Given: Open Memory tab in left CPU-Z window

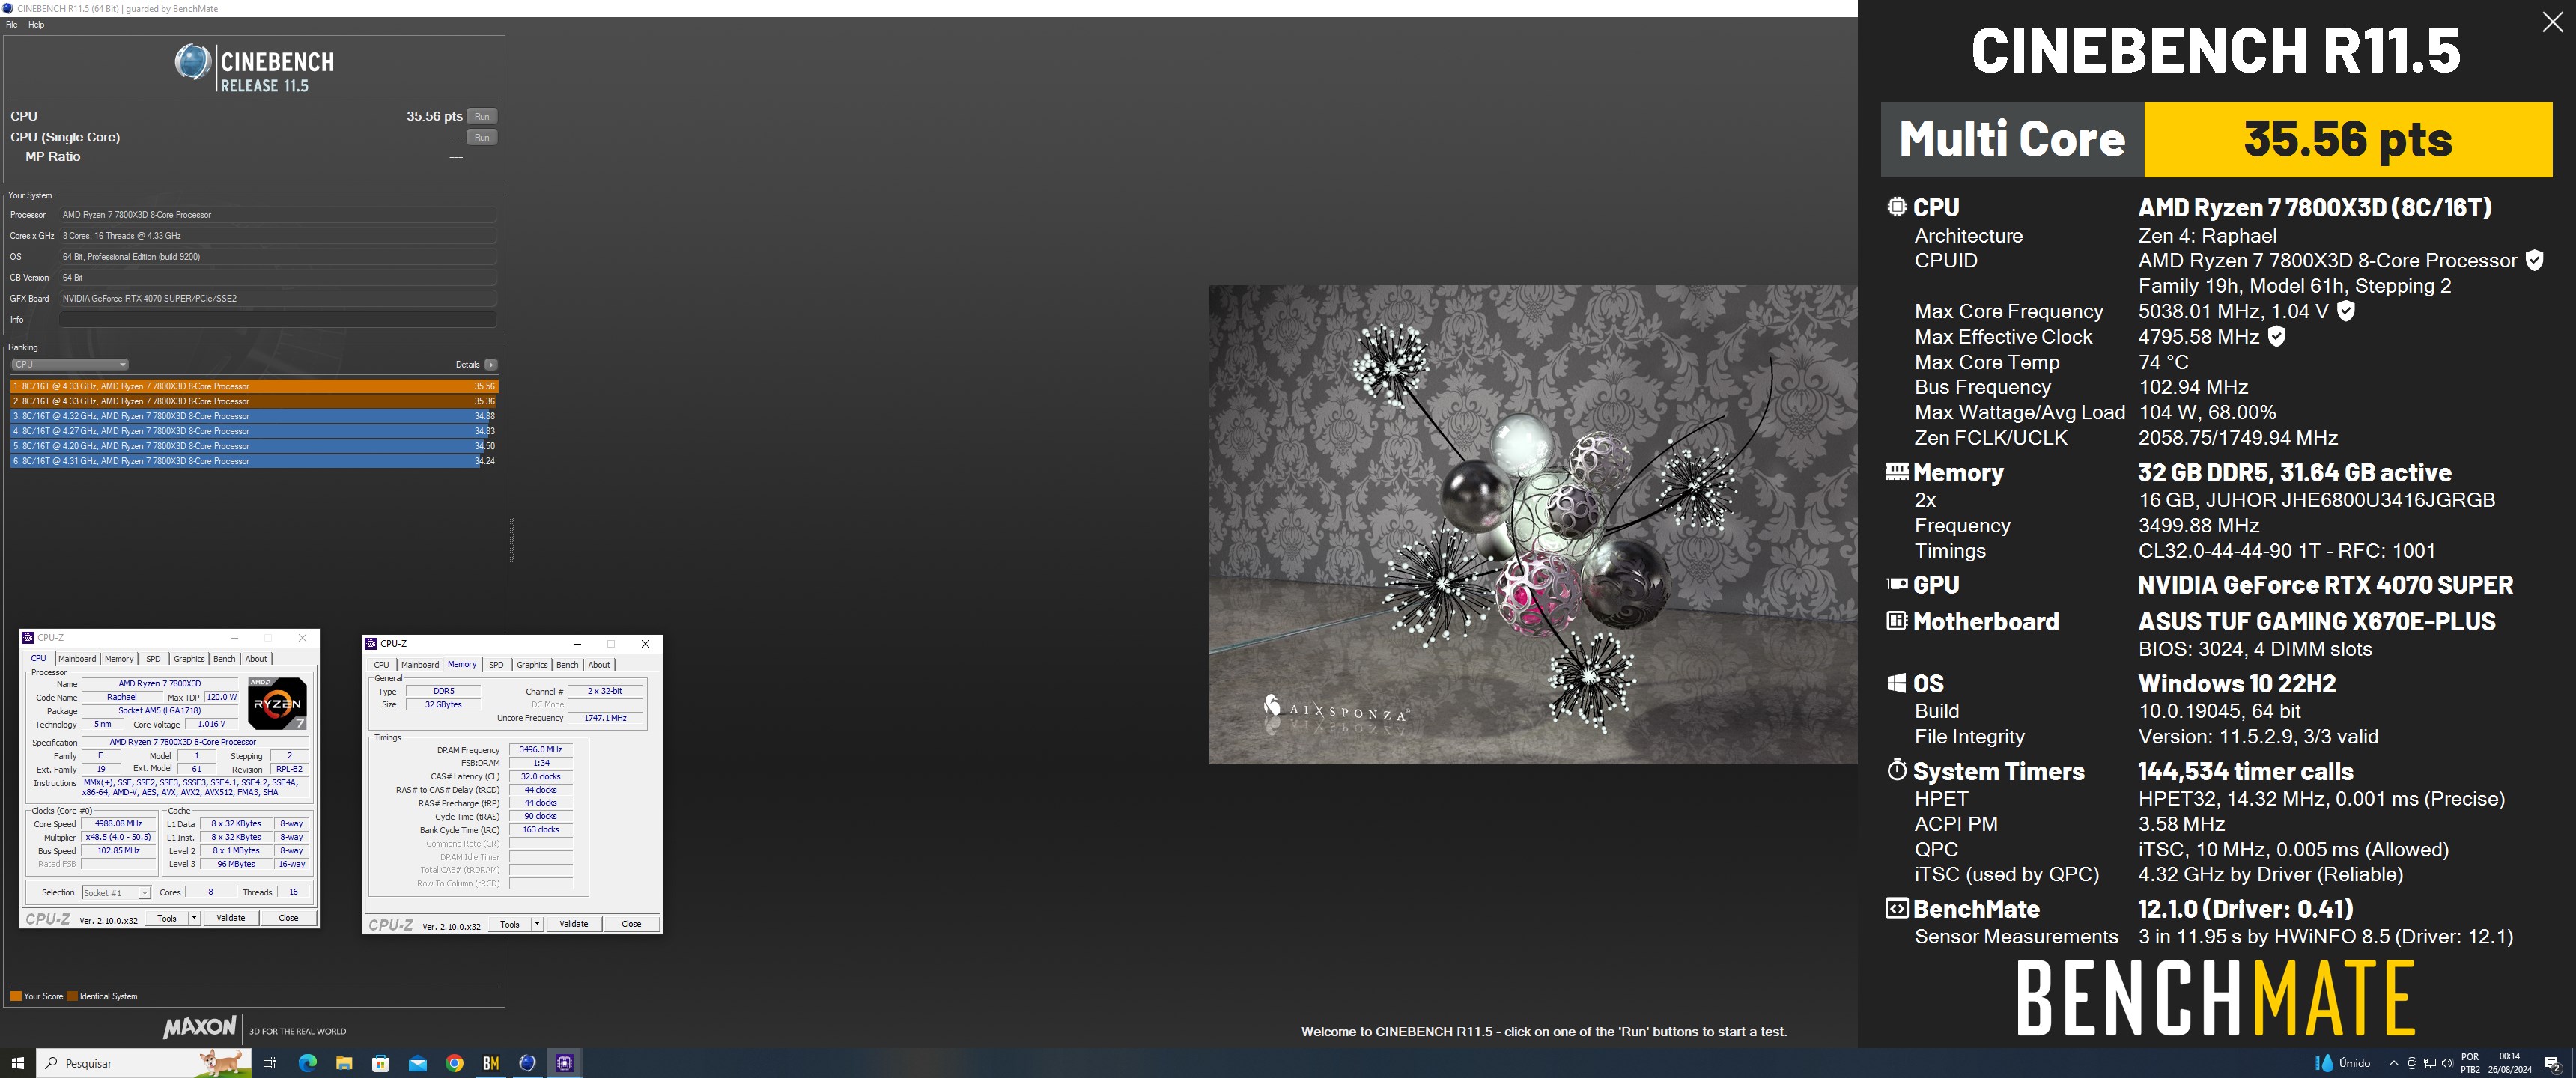Looking at the screenshot, I should tap(119, 659).
